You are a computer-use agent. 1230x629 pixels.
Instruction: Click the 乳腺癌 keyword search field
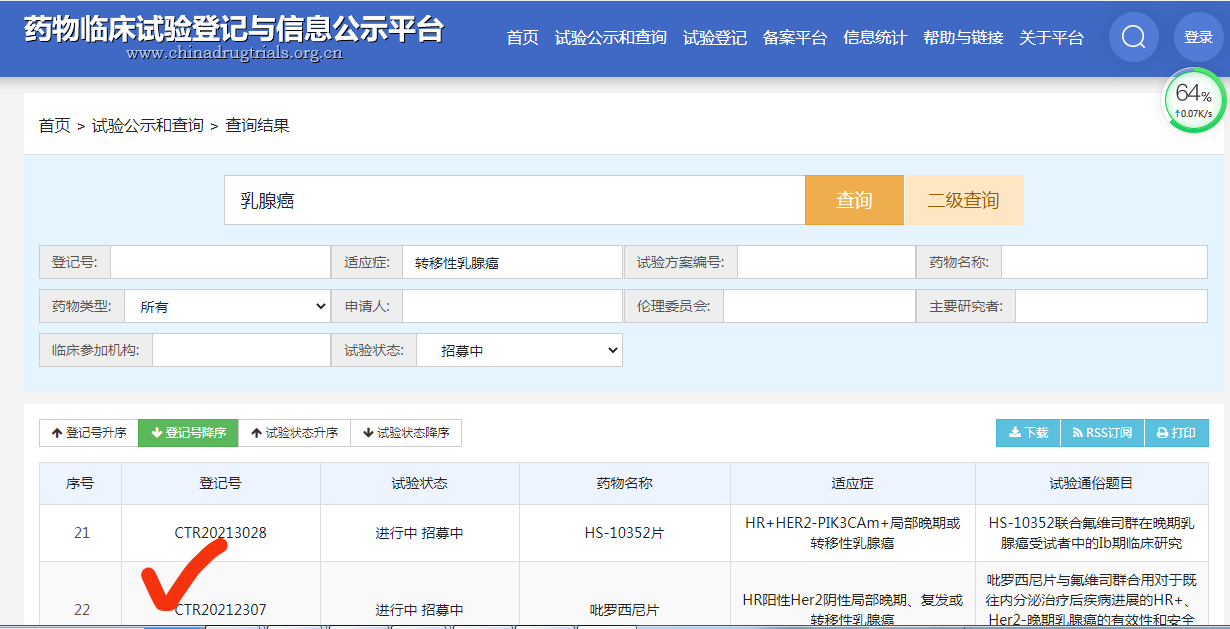coord(514,200)
